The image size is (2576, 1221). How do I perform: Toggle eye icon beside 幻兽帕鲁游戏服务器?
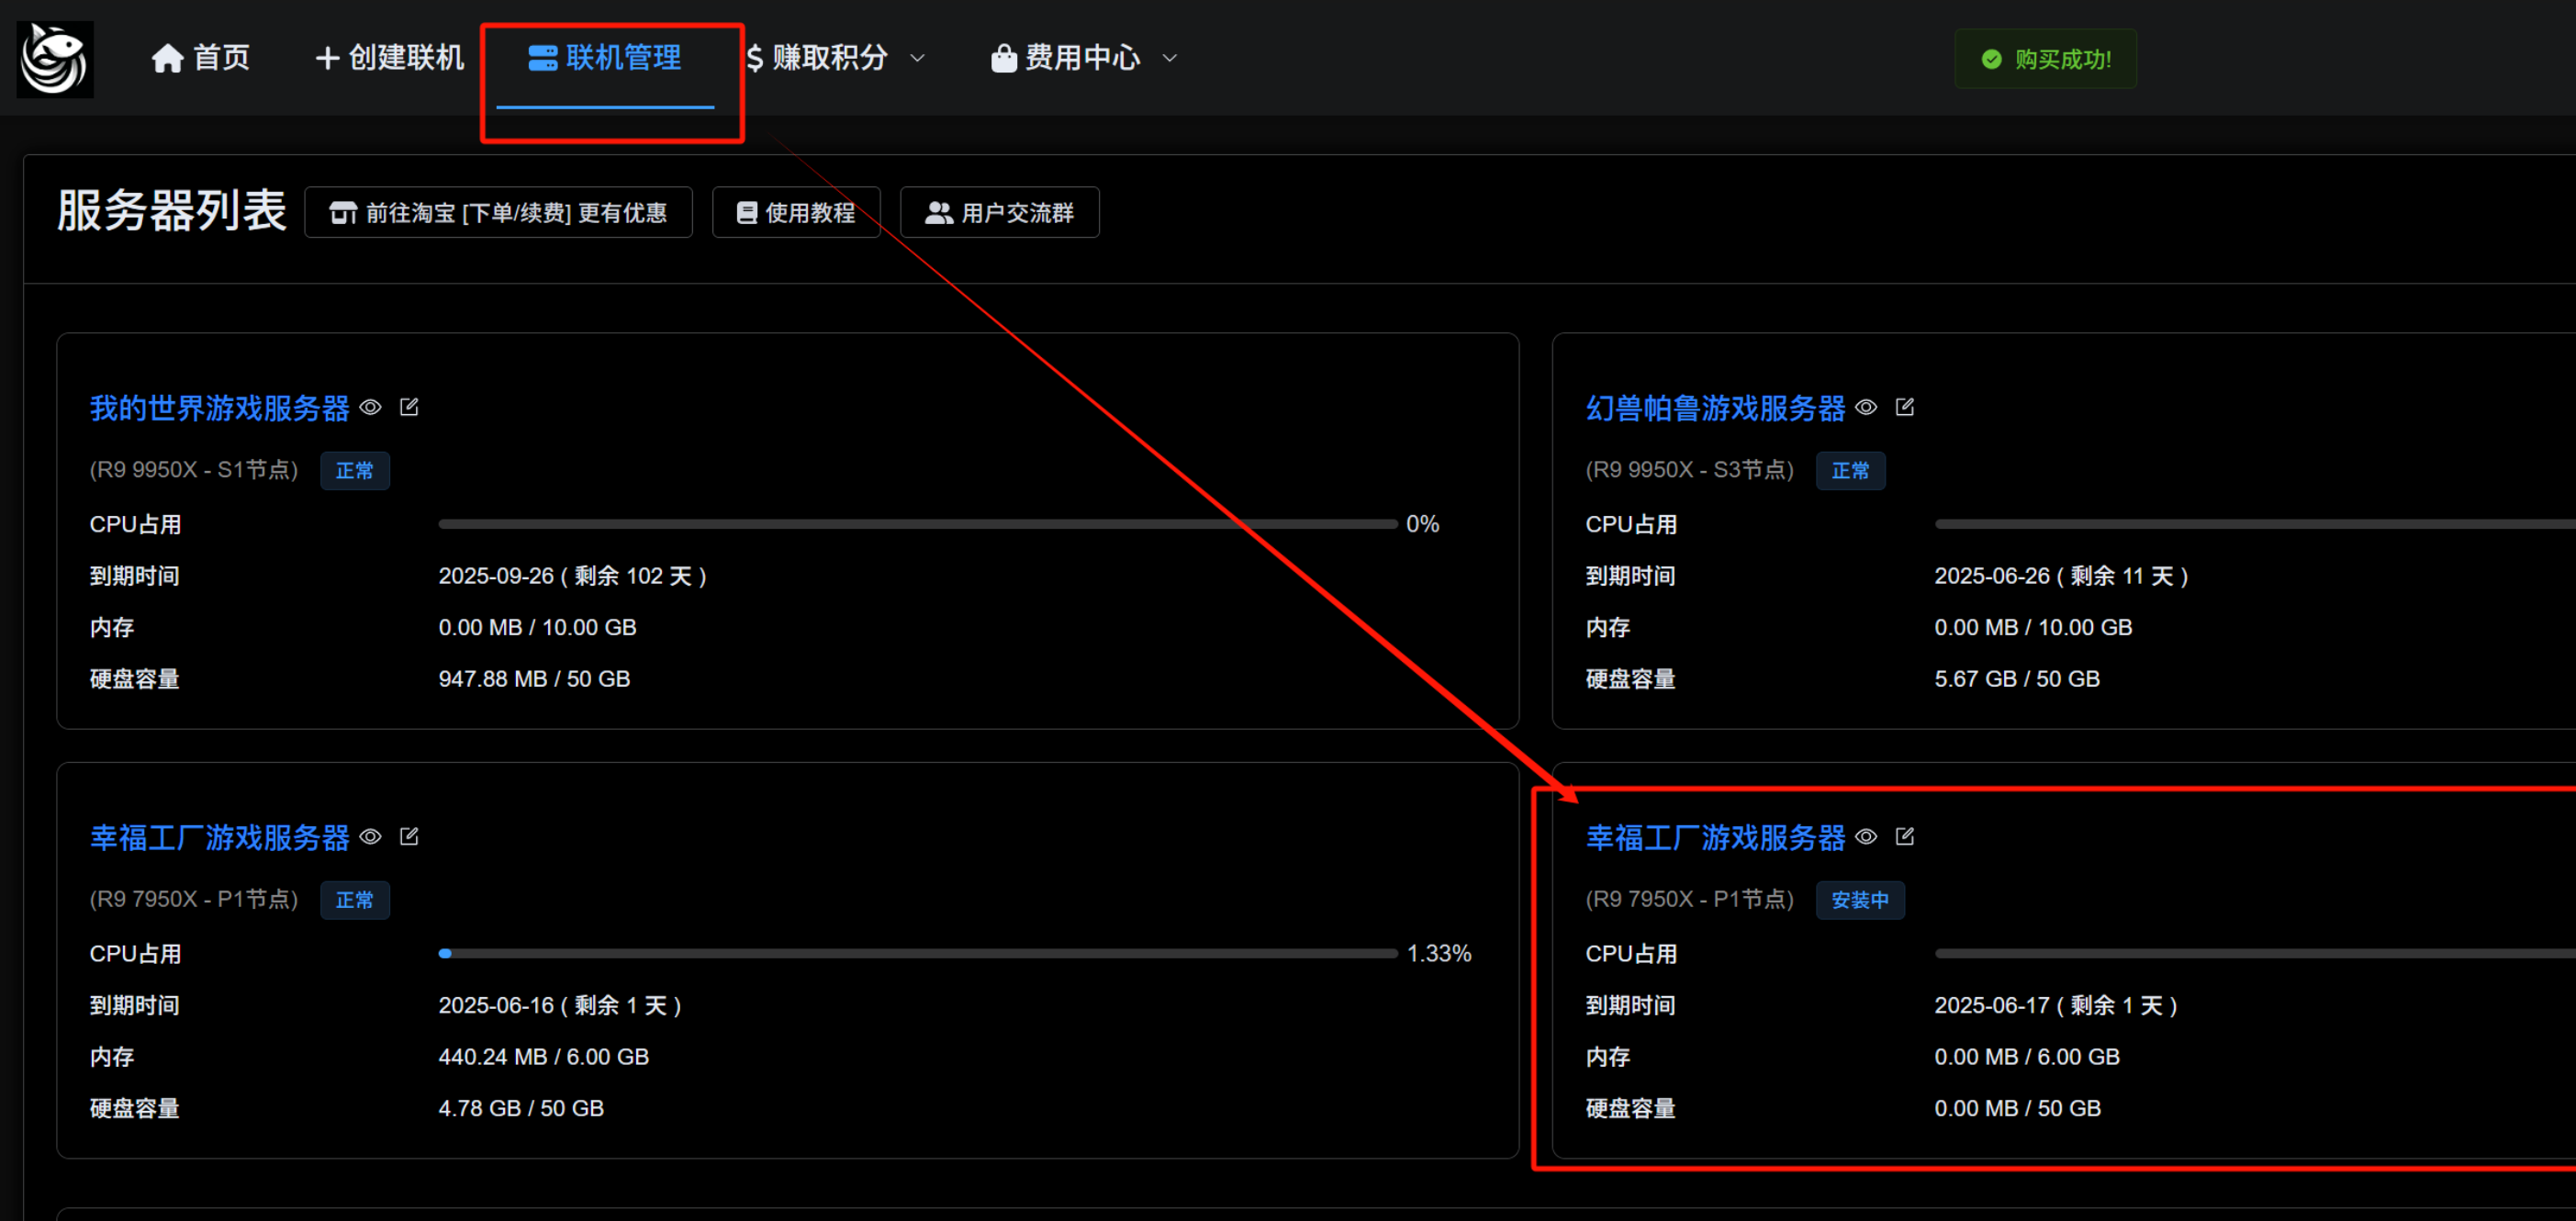[x=1866, y=407]
